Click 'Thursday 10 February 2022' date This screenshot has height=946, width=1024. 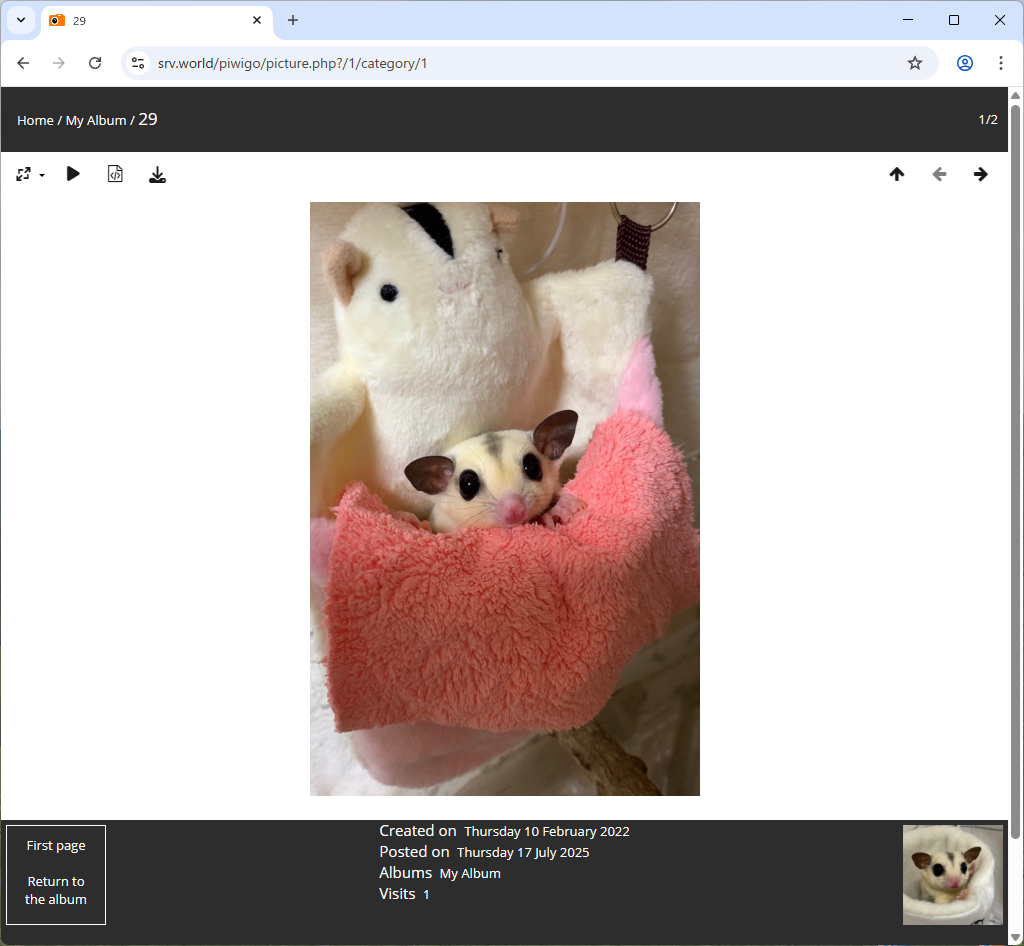547,832
